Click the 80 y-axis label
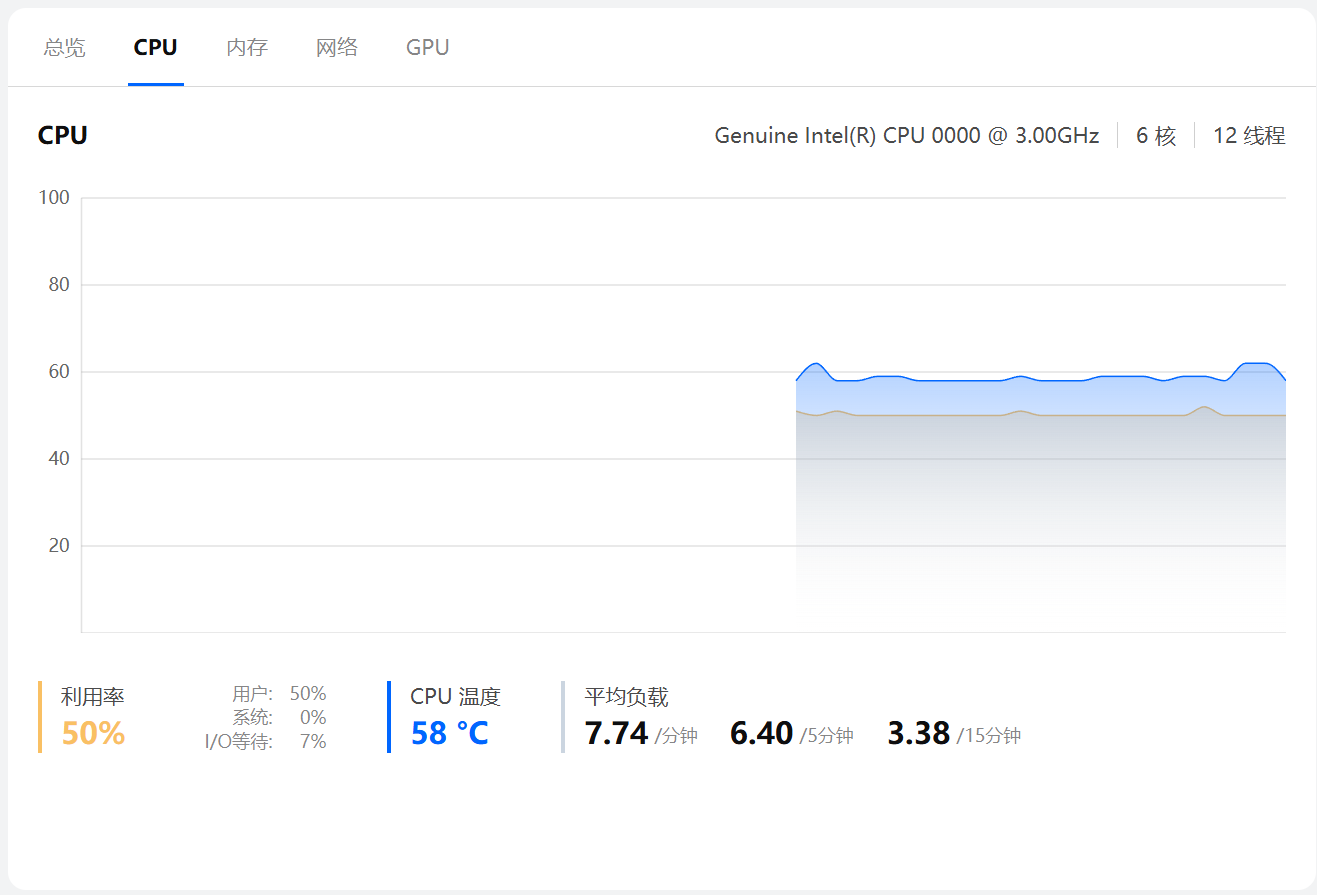 [x=59, y=285]
